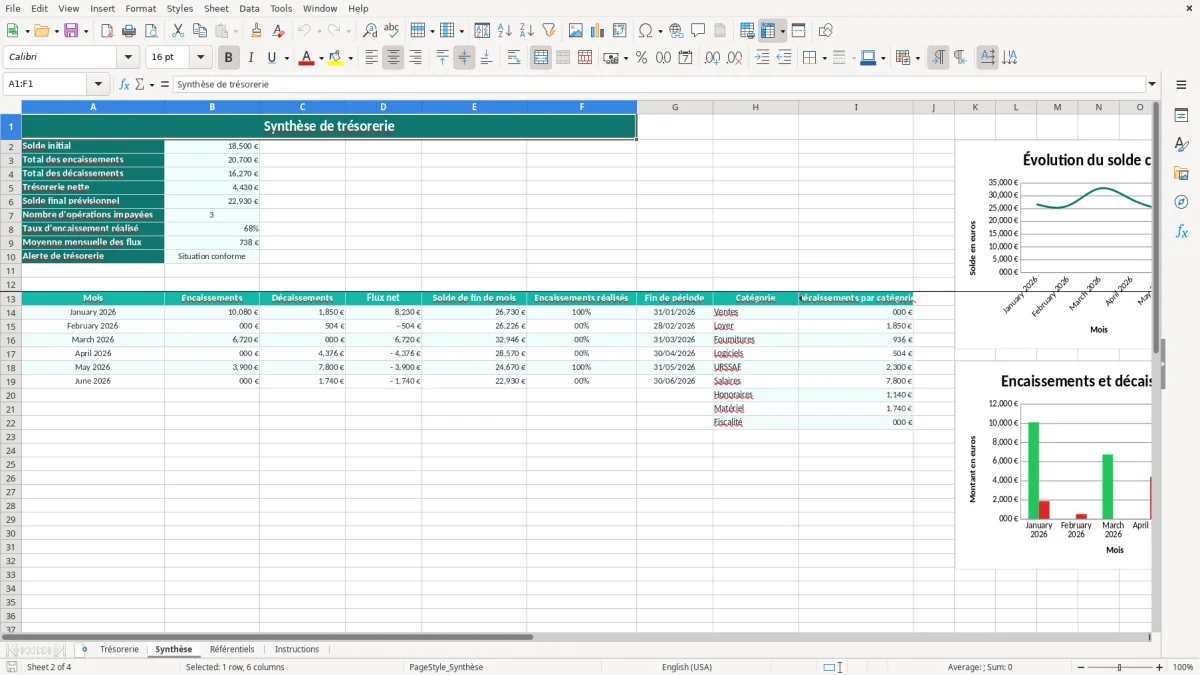Toggle AutoFilter funnel
1200x675 pixels.
click(x=549, y=31)
